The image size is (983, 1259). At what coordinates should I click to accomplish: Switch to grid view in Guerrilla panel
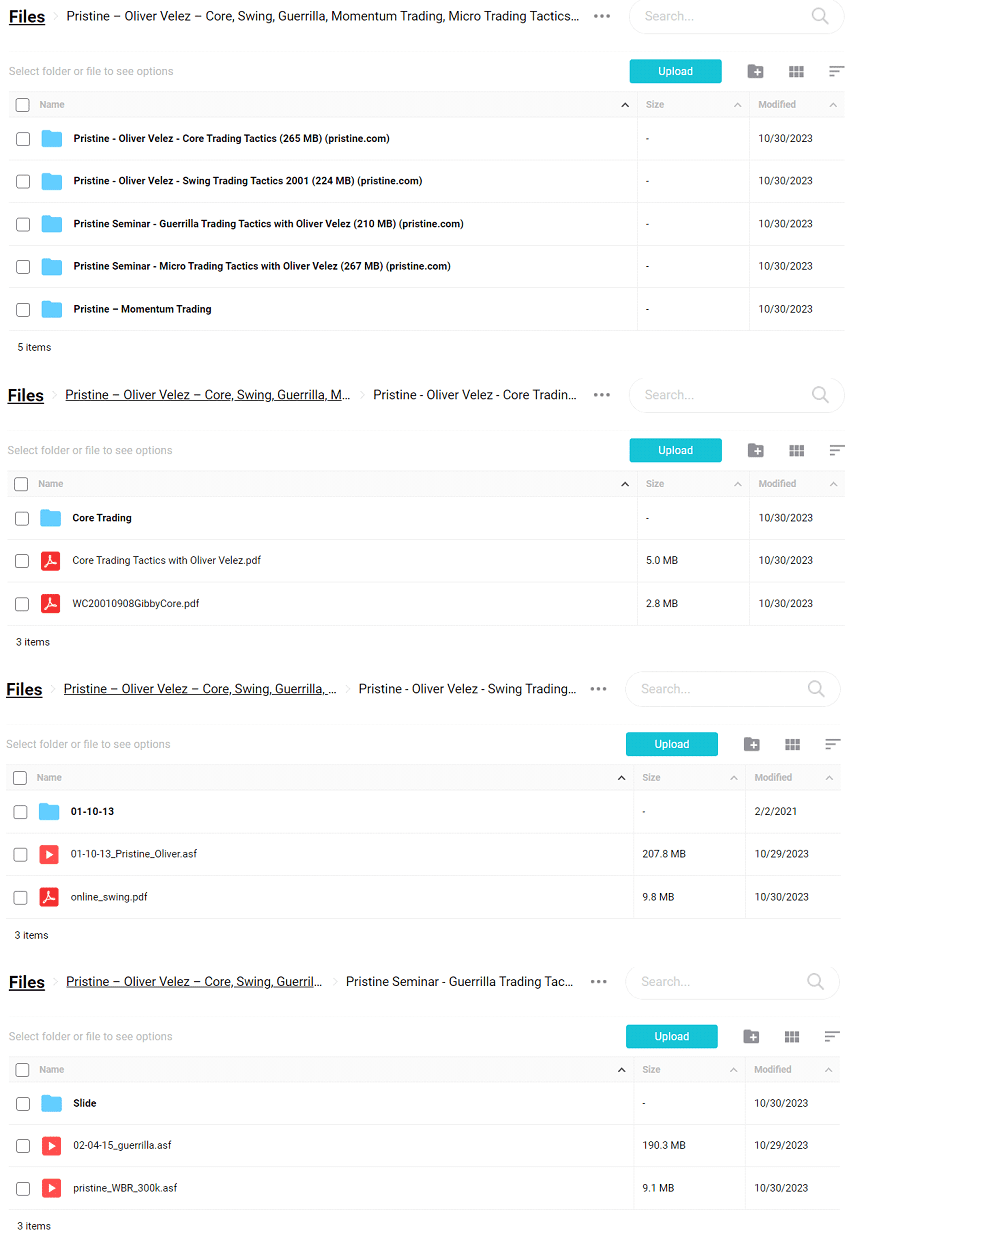(x=792, y=1036)
